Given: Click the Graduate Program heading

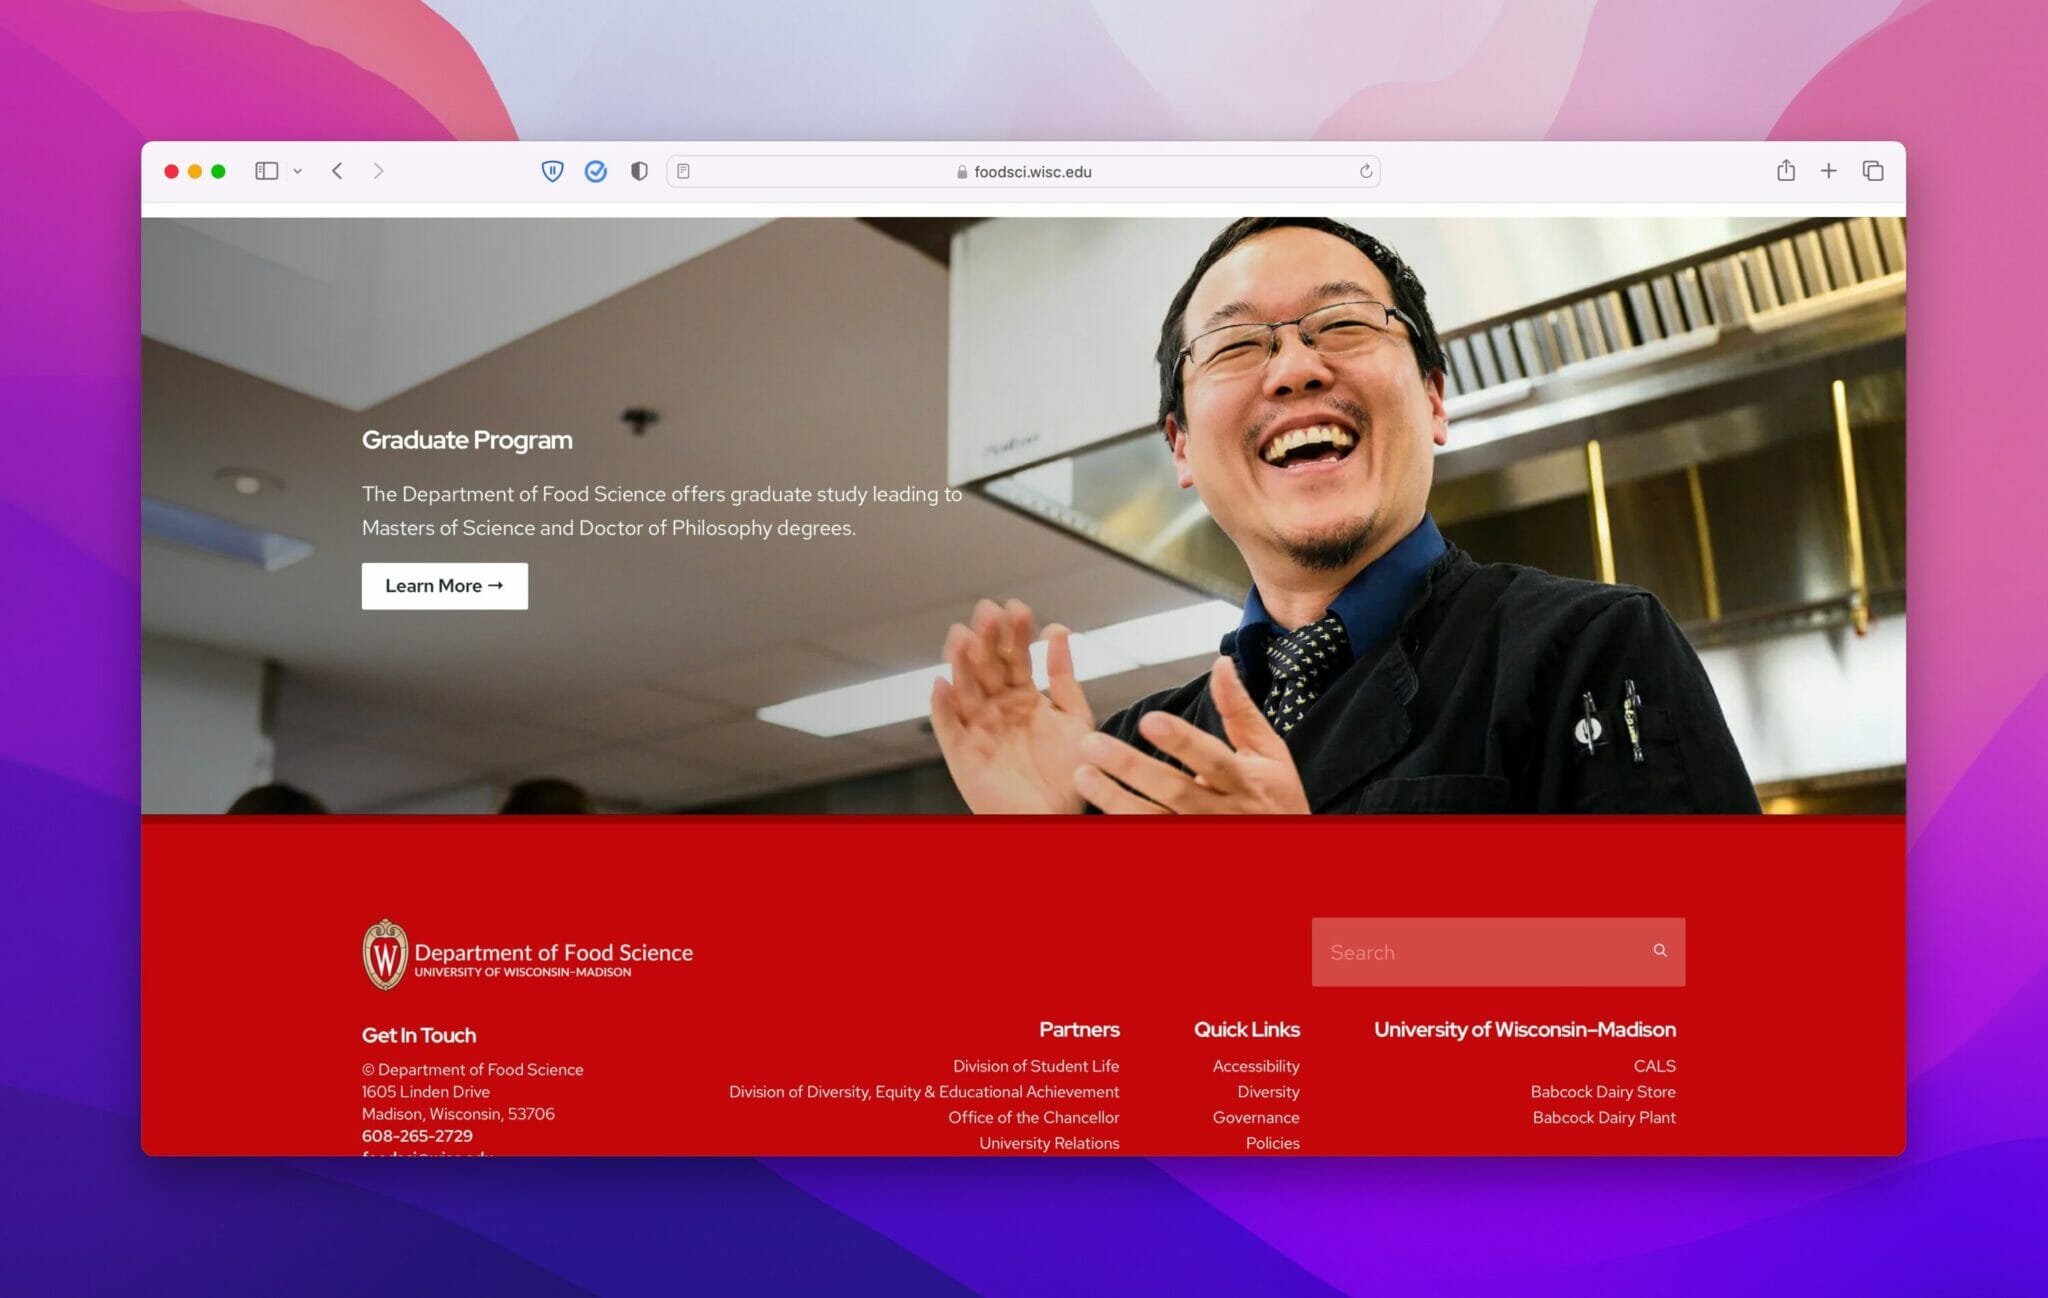Looking at the screenshot, I should coord(467,440).
